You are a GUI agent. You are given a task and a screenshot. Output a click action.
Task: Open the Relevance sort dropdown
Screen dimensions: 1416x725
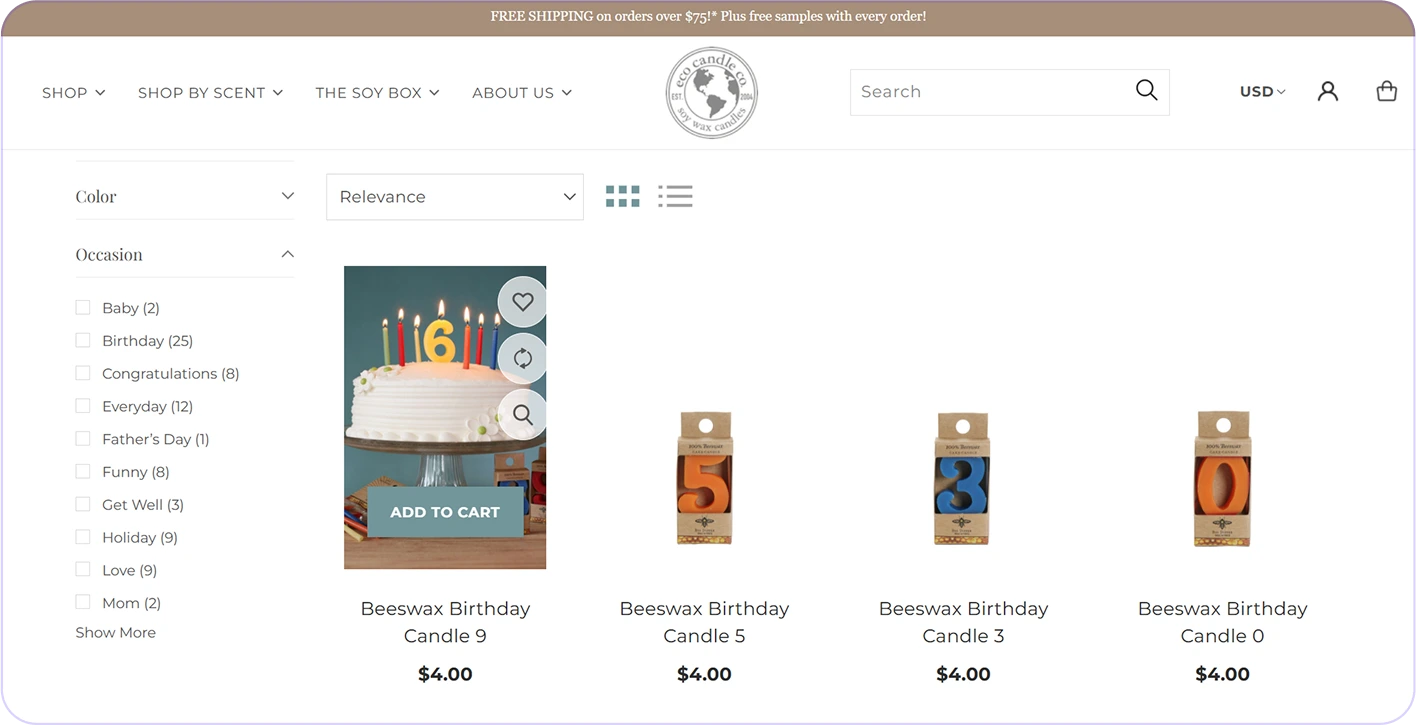pos(454,197)
